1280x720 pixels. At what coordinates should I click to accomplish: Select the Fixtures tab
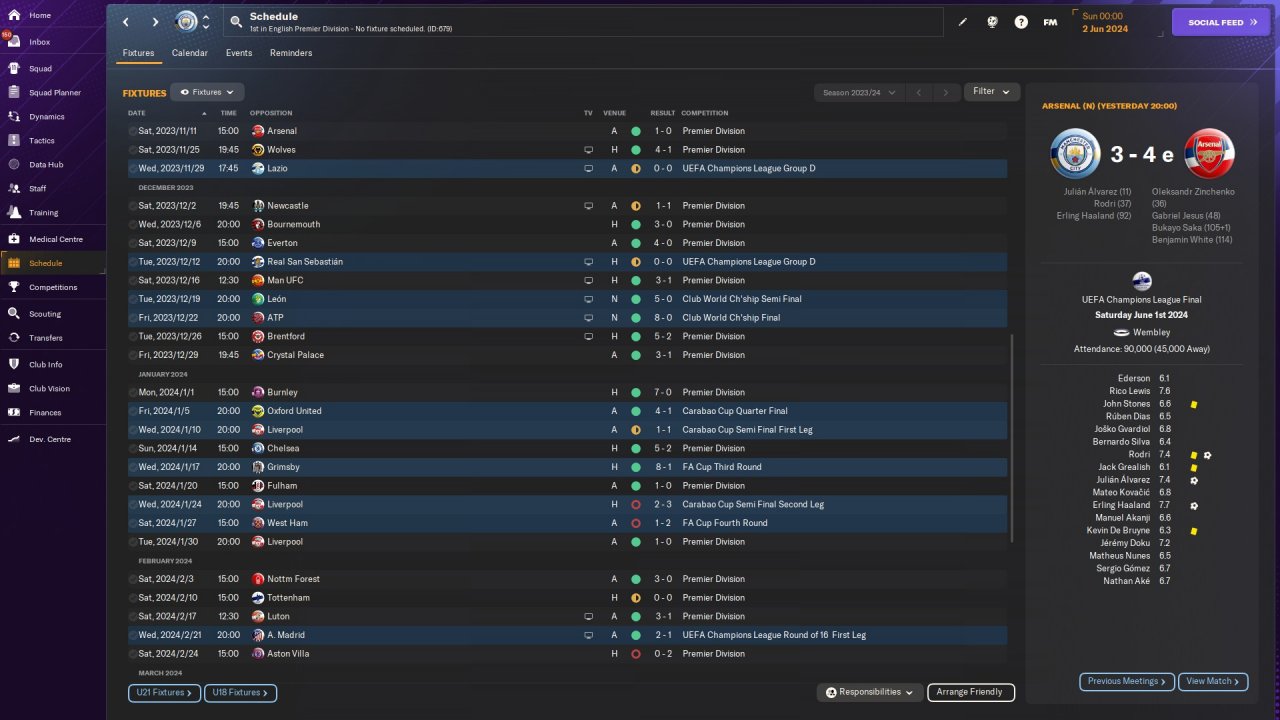(138, 53)
